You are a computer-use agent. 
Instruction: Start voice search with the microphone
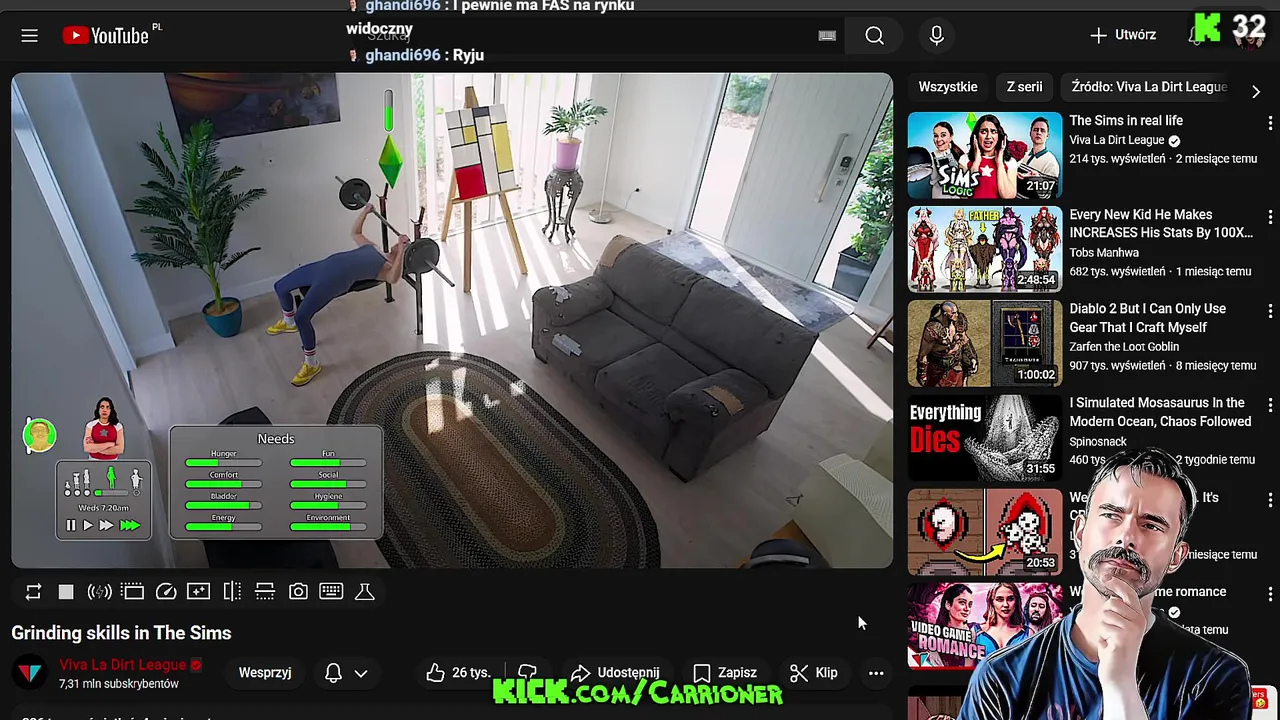pyautogui.click(x=937, y=36)
